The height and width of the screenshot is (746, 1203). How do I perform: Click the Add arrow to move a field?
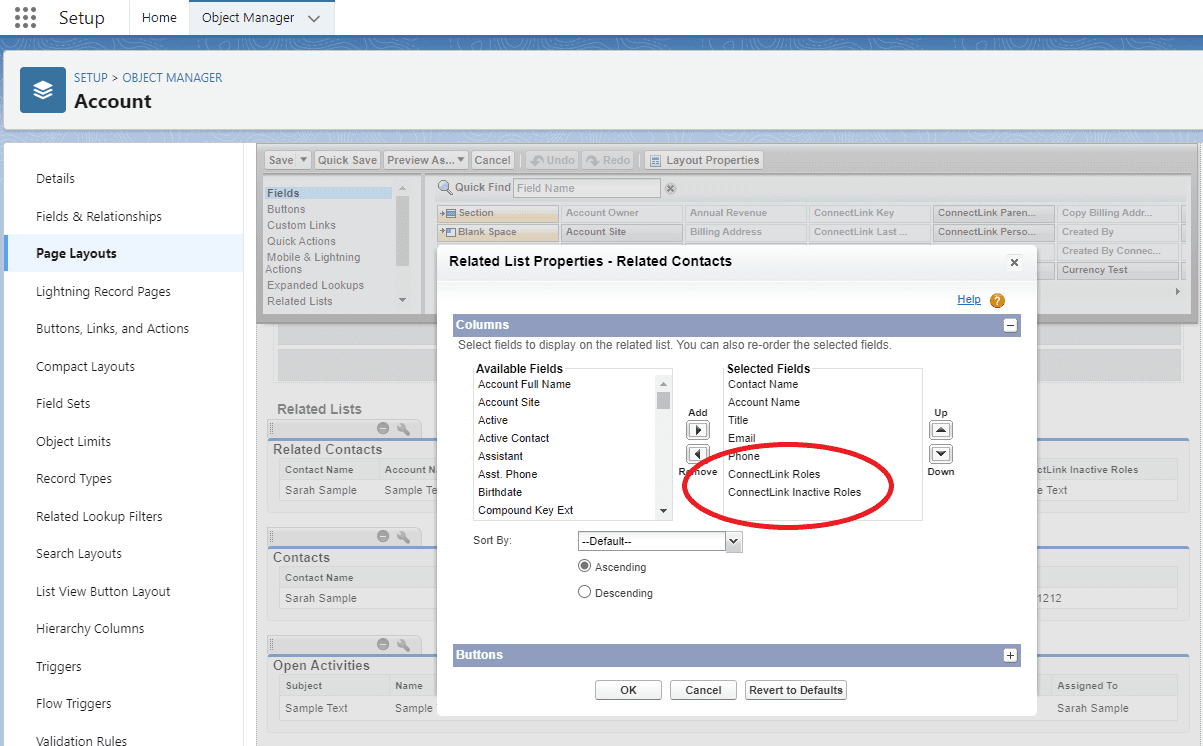[x=697, y=428]
